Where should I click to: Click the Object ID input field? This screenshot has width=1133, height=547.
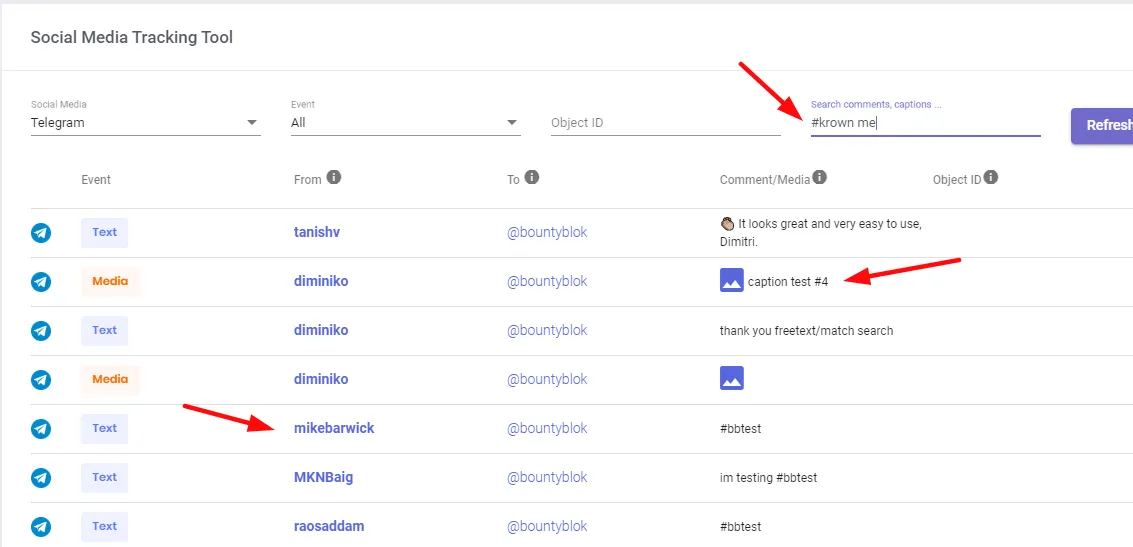[x=665, y=123]
